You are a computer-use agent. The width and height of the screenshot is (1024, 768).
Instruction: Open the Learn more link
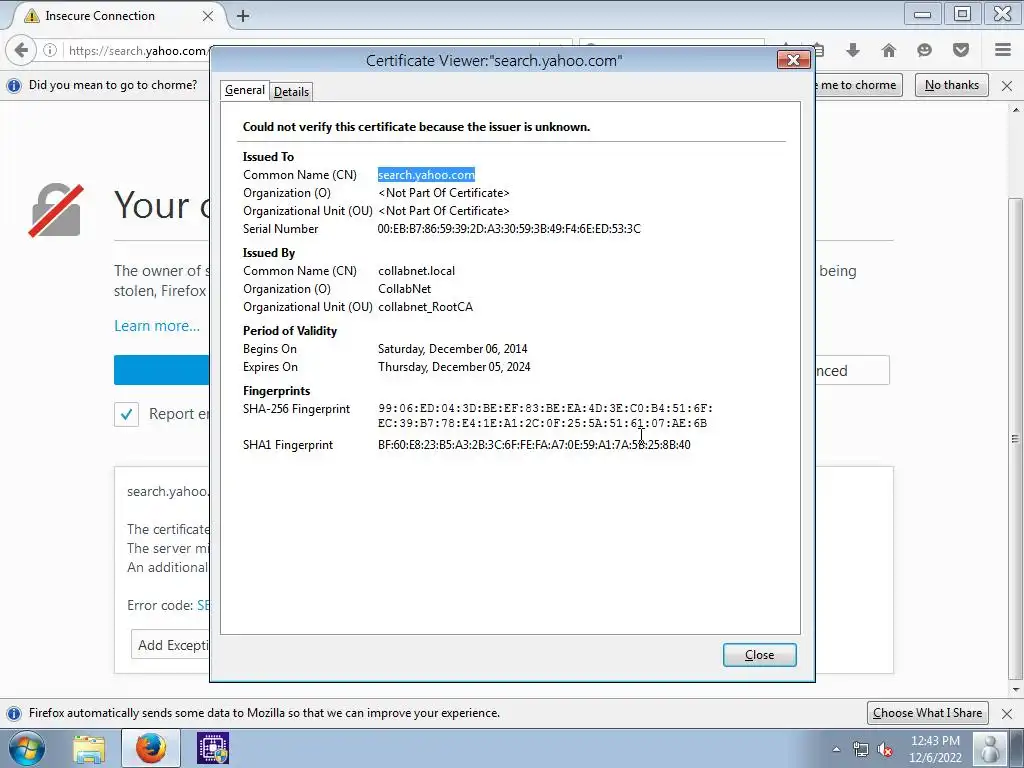point(157,326)
